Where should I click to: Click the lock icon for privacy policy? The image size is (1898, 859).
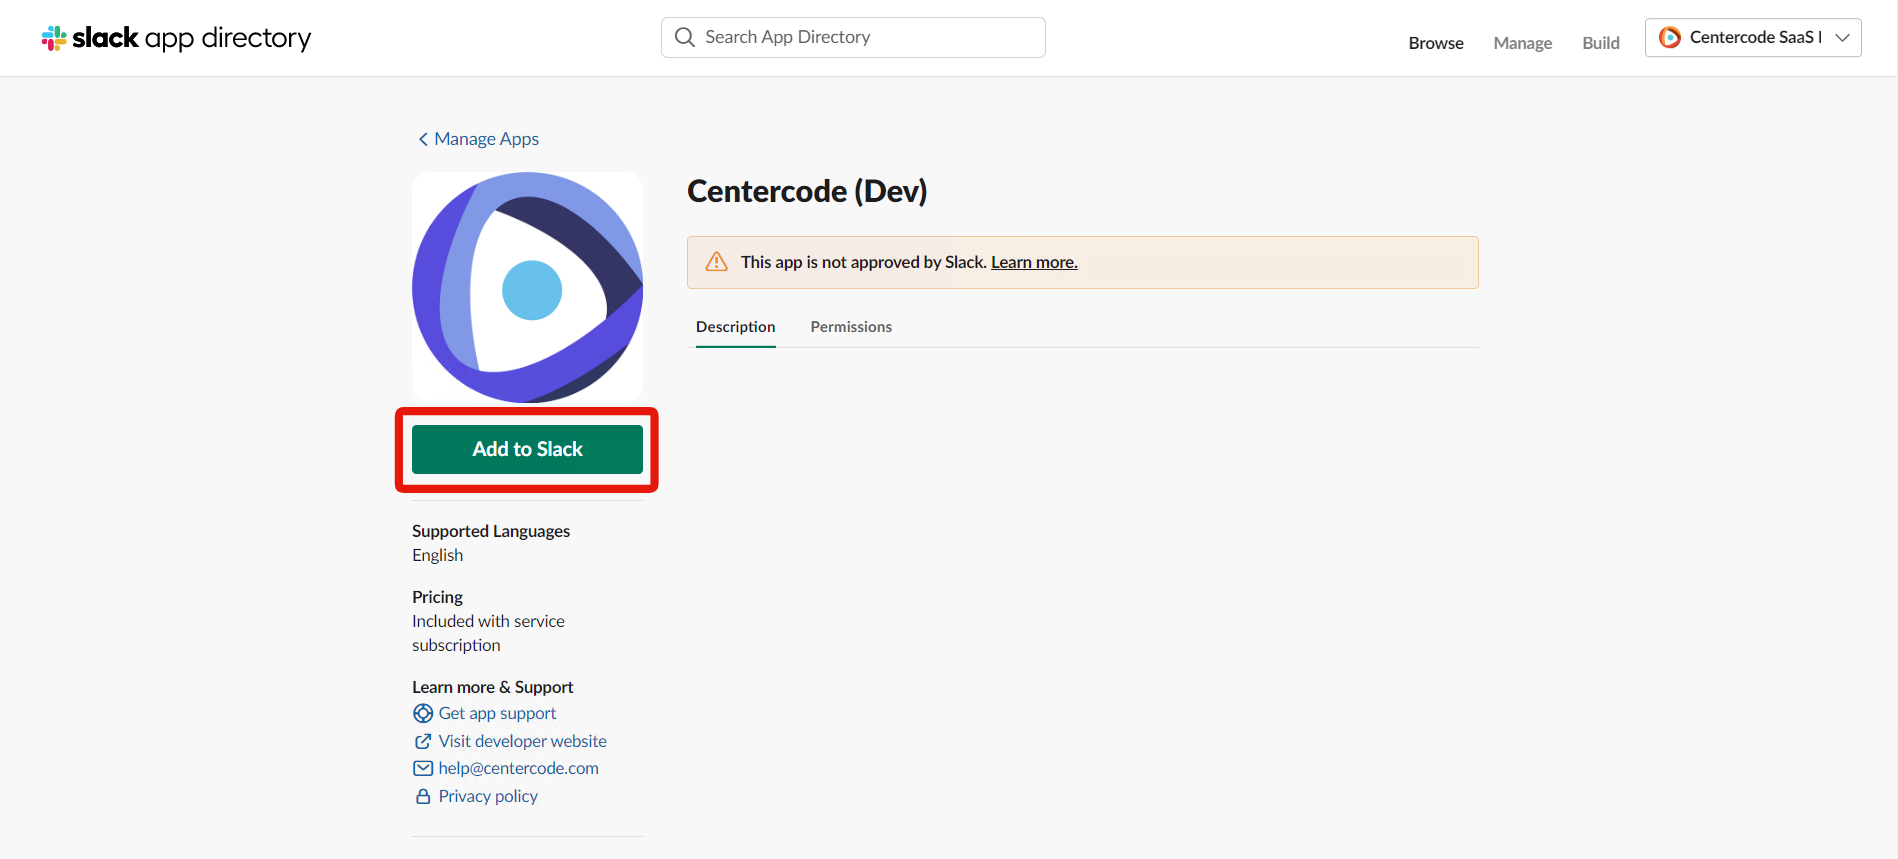click(x=423, y=796)
